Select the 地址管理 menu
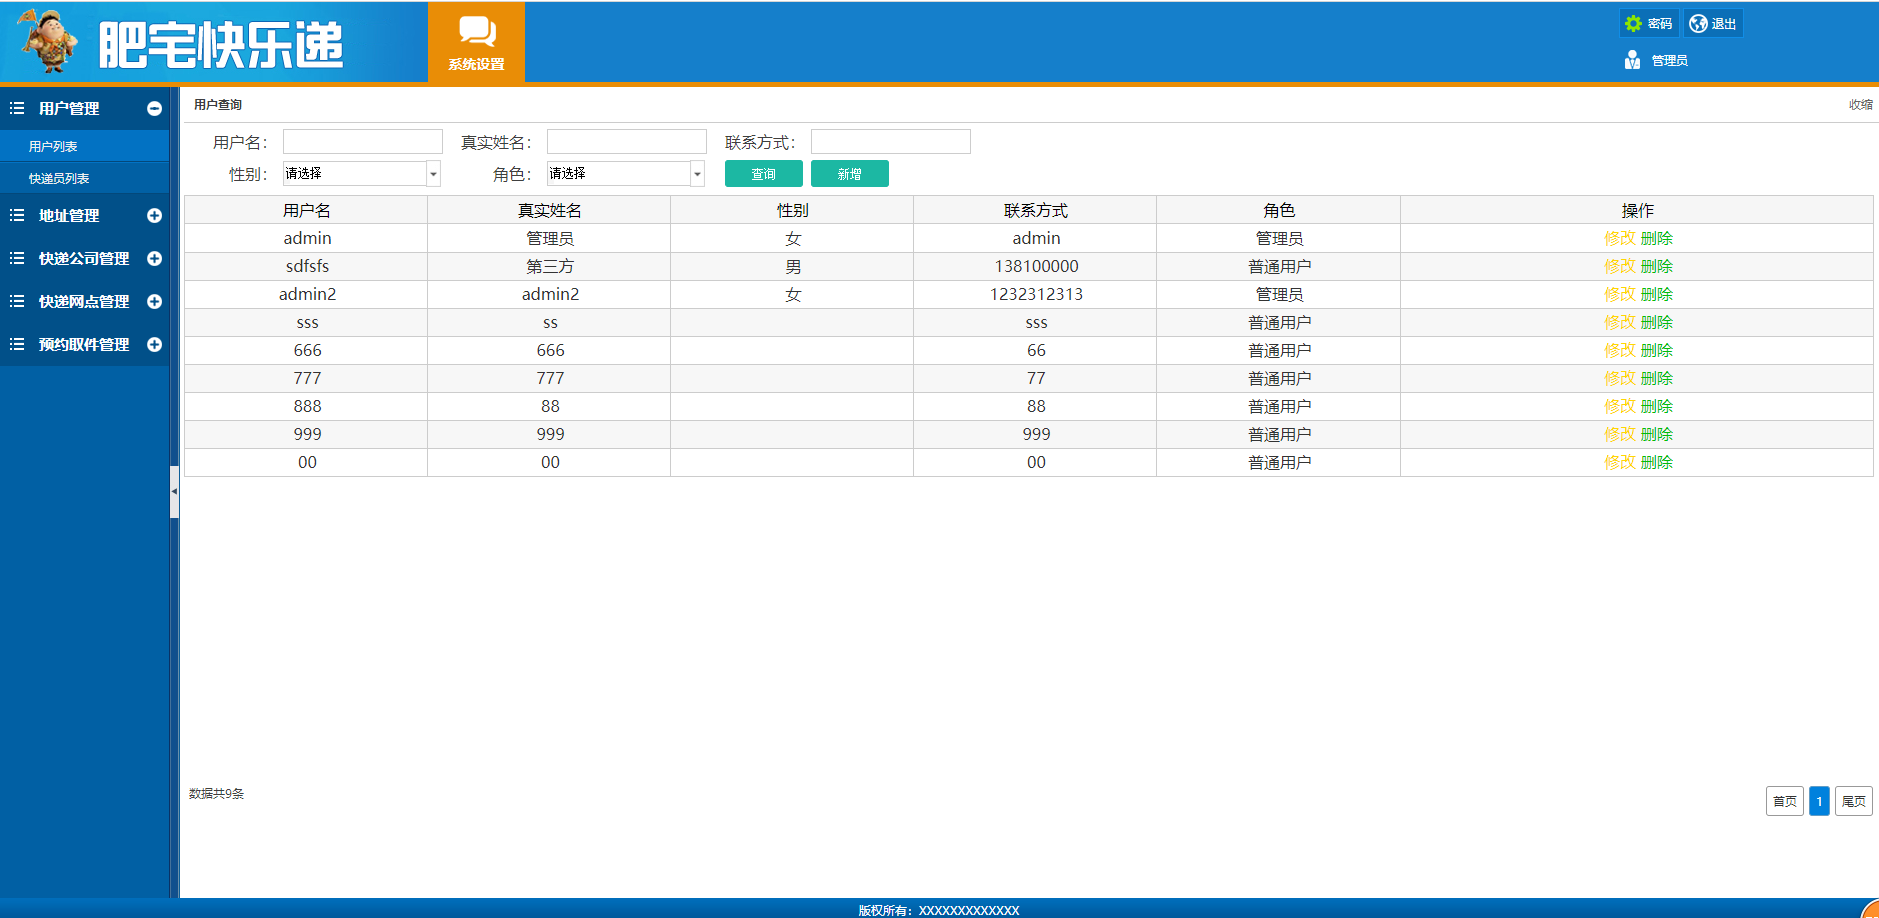The width and height of the screenshot is (1879, 918). [69, 215]
